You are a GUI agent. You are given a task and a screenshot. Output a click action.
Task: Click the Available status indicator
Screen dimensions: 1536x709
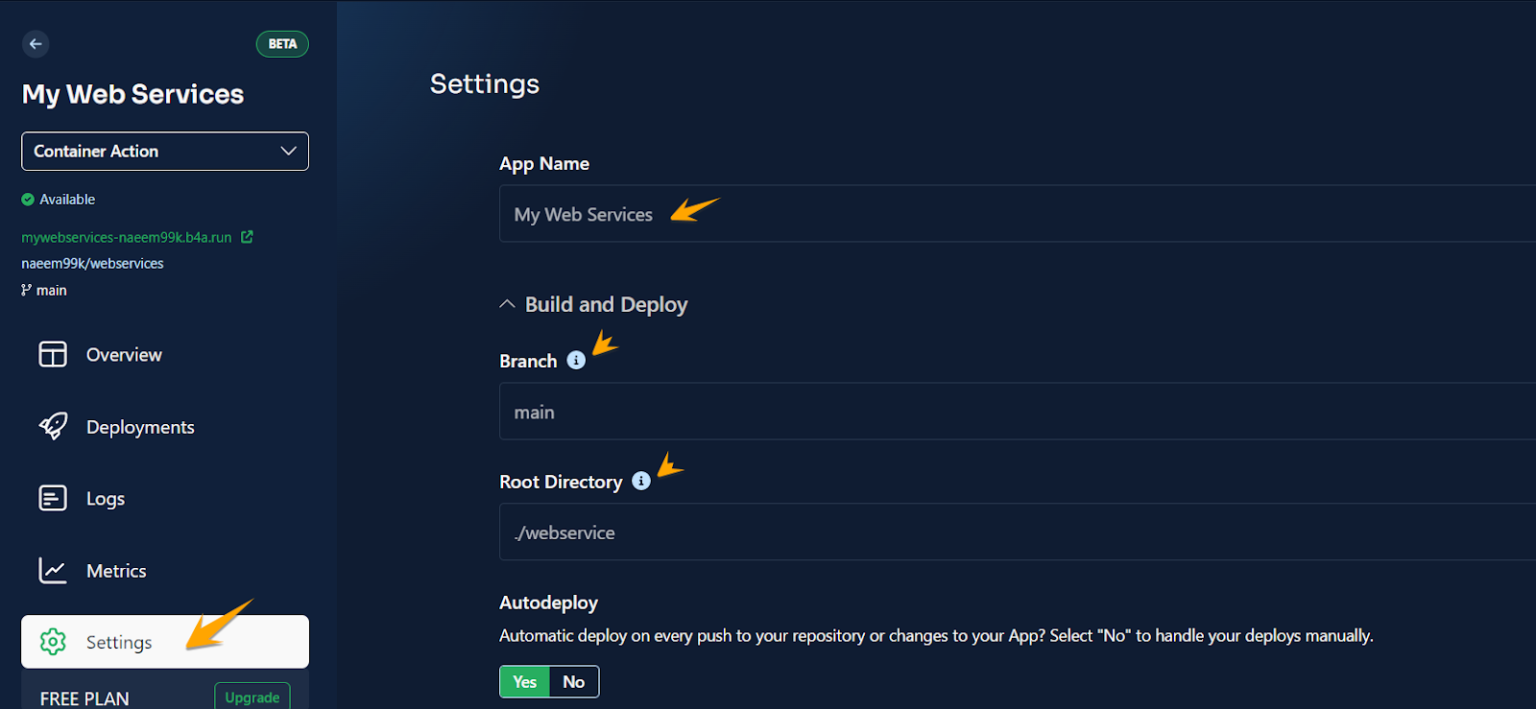[x=58, y=199]
